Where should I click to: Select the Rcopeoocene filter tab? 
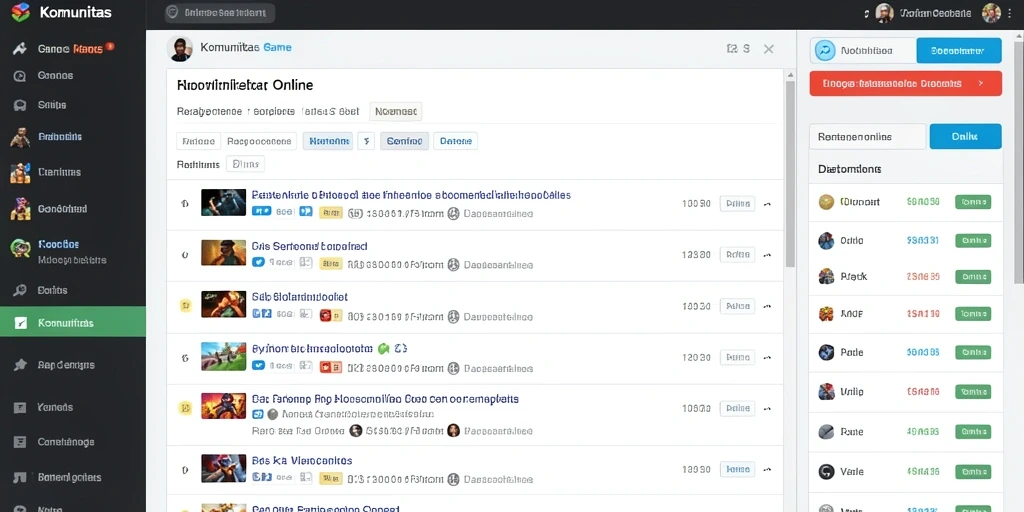point(259,141)
